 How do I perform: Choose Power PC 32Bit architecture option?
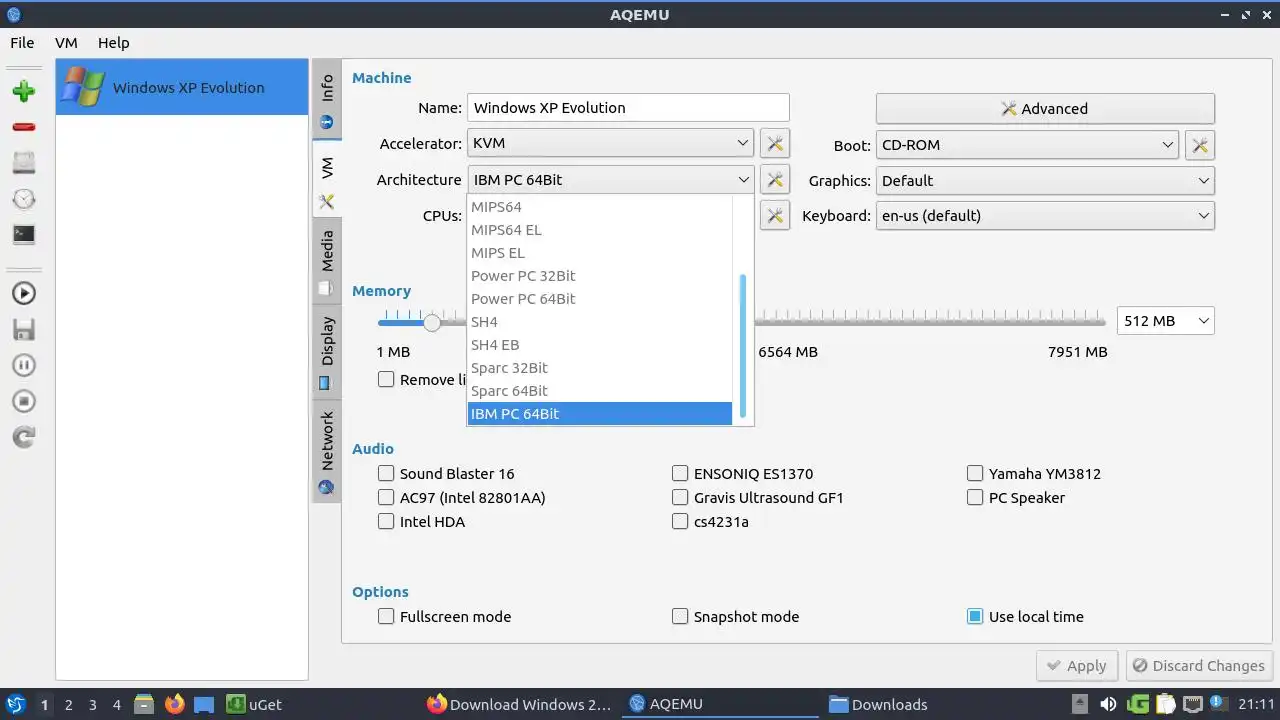600,276
